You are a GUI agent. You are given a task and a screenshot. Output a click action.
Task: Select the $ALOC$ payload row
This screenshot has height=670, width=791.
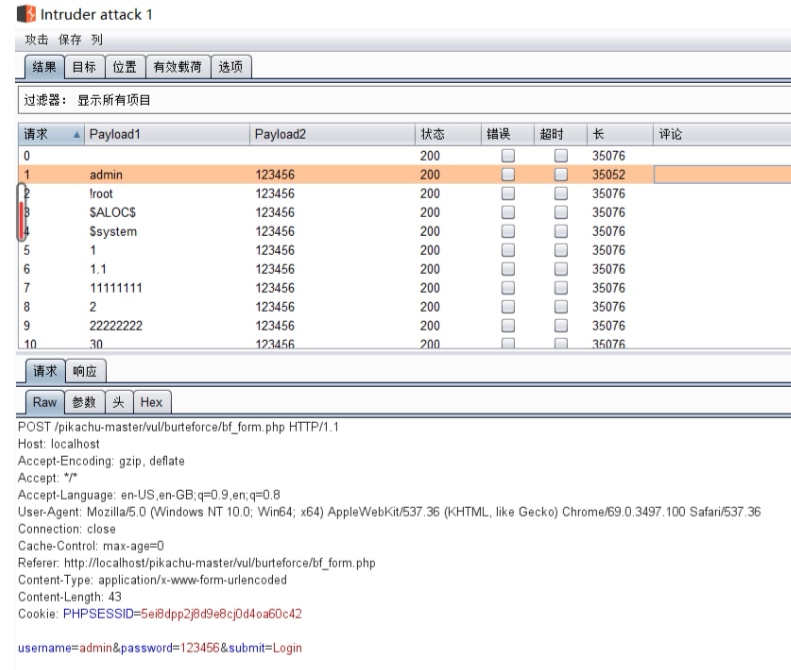[x=405, y=212]
